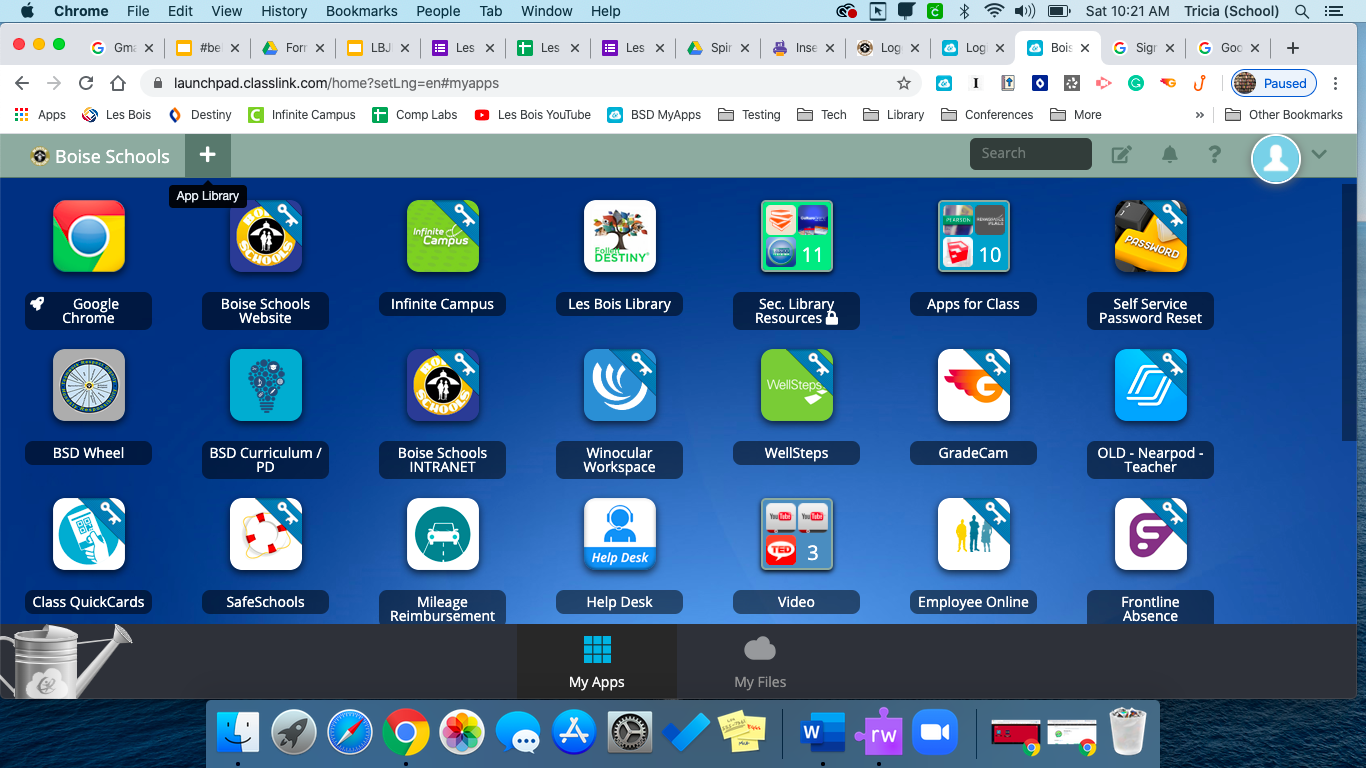Switch to the Gmail tab
Screen dimensions: 1366x768
(x=122, y=47)
